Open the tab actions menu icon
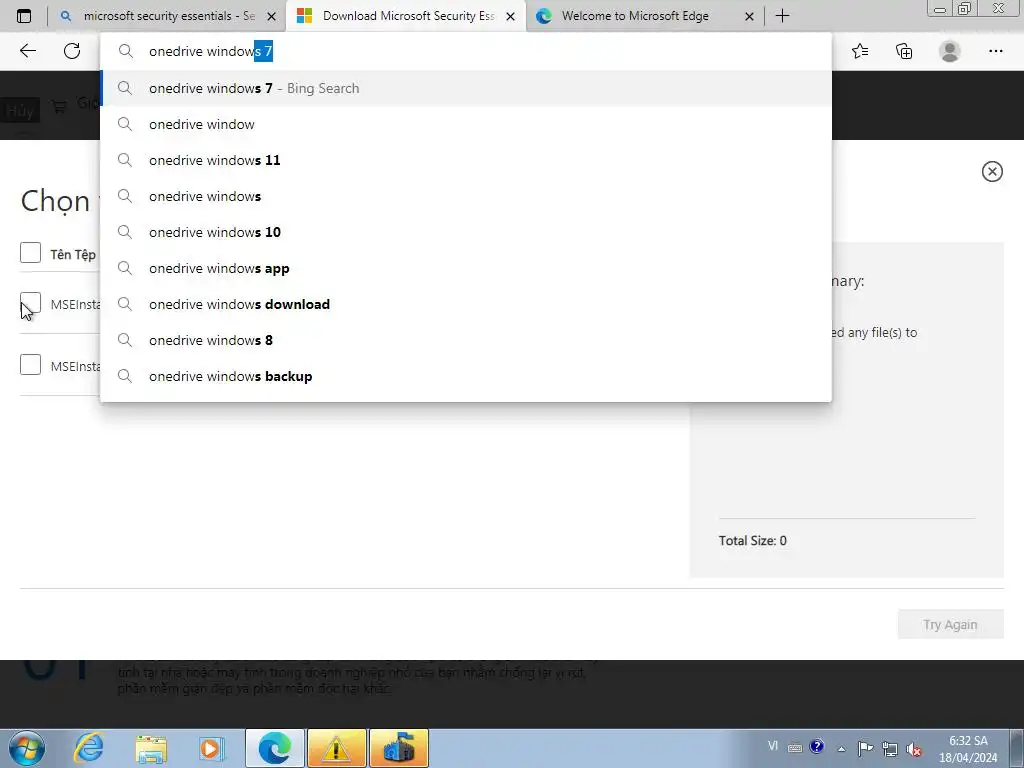Viewport: 1024px width, 768px height. (24, 16)
